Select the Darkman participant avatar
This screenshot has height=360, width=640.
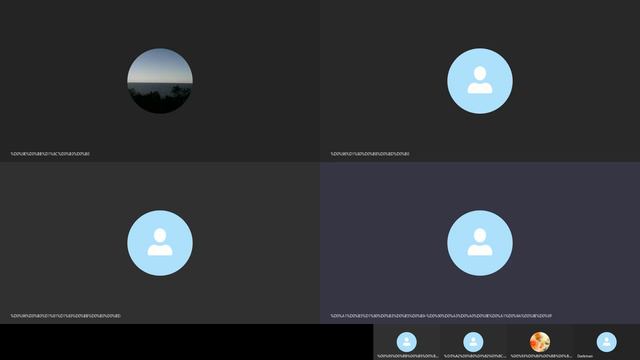click(x=607, y=342)
